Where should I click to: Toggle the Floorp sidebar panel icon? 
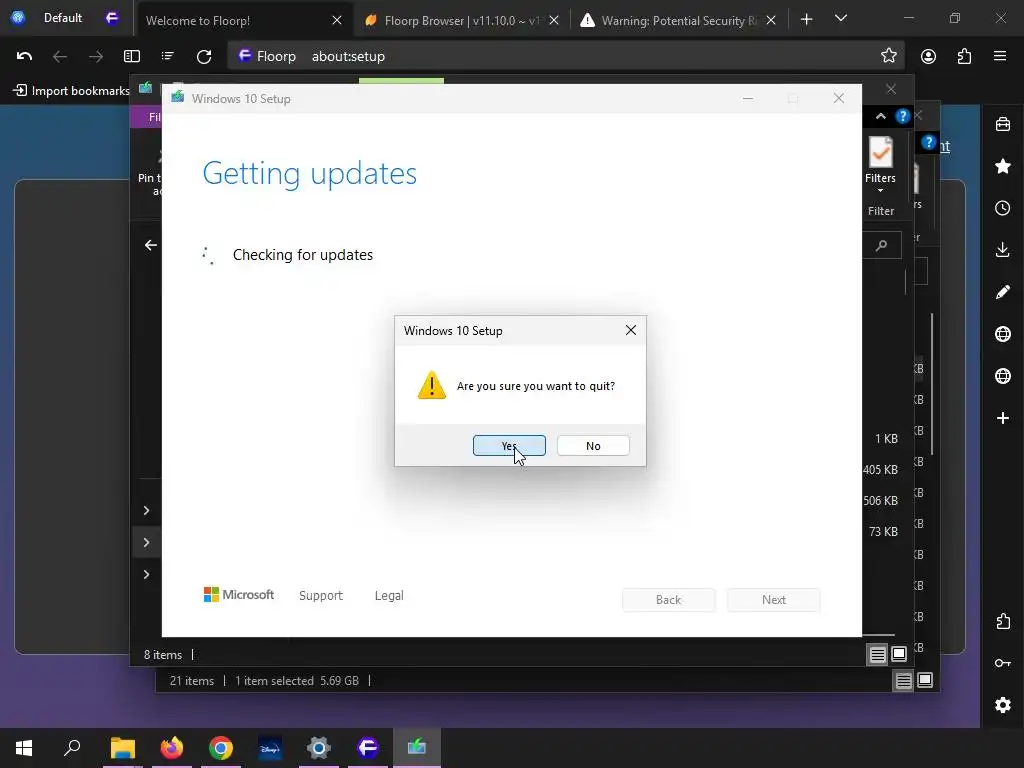coord(132,56)
